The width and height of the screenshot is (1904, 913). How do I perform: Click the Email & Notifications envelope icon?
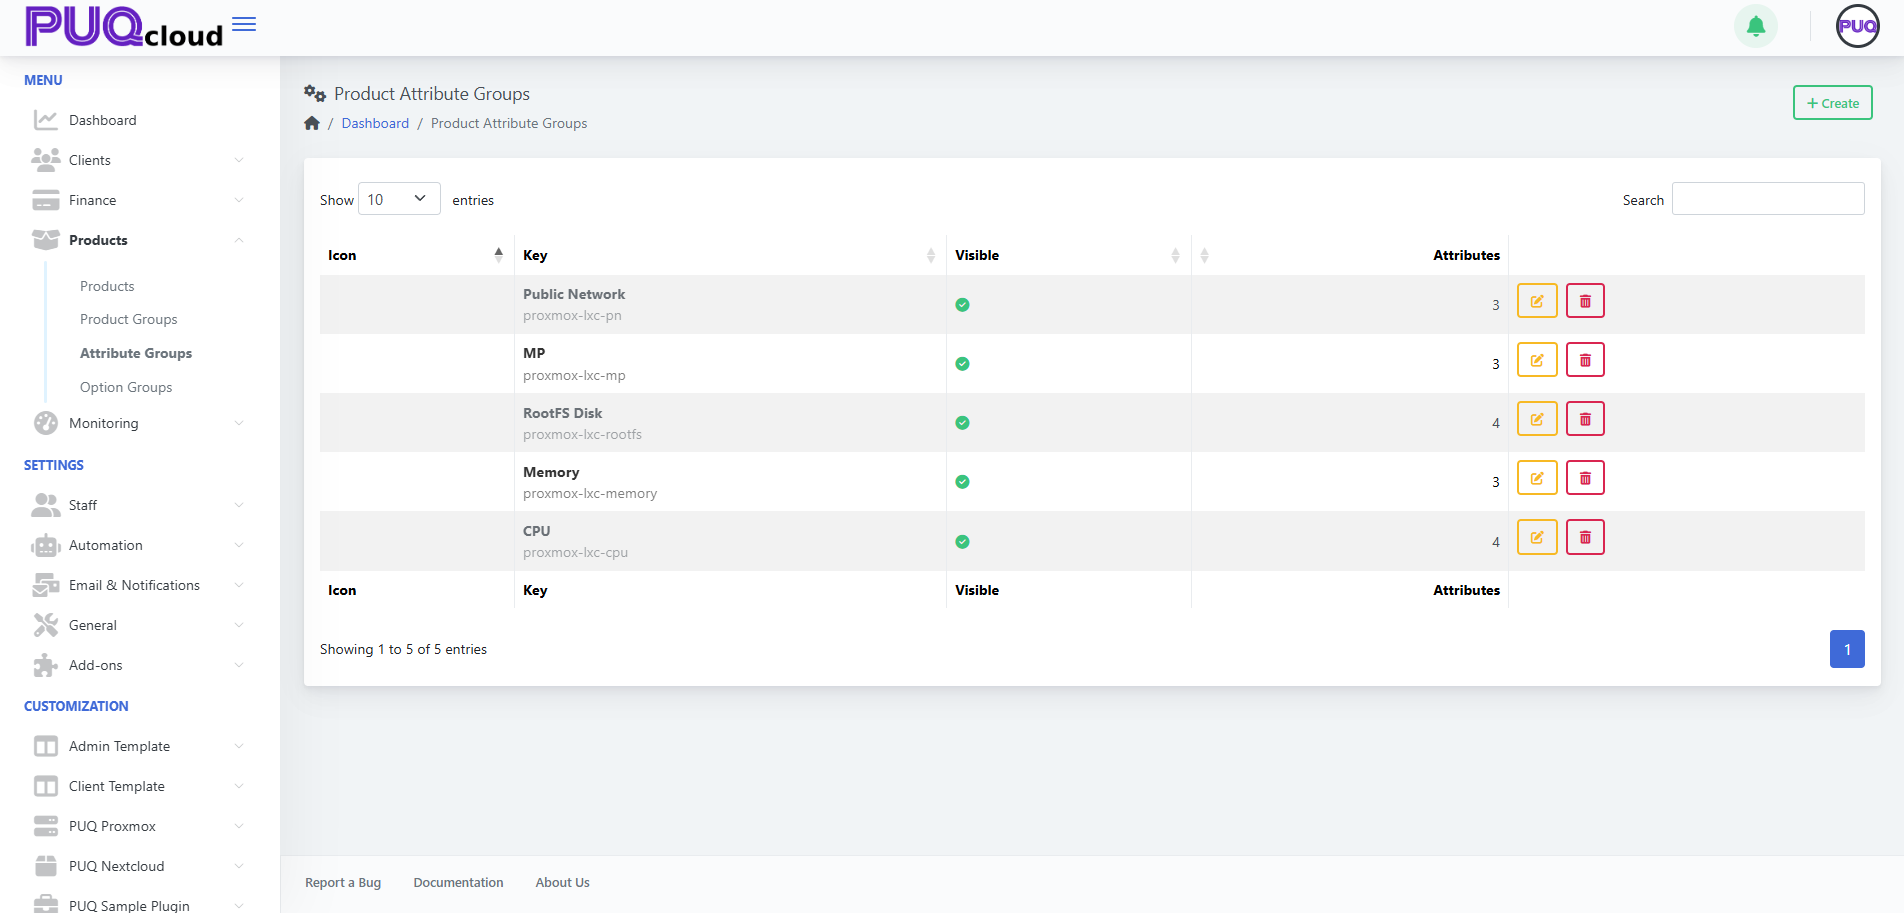[46, 585]
